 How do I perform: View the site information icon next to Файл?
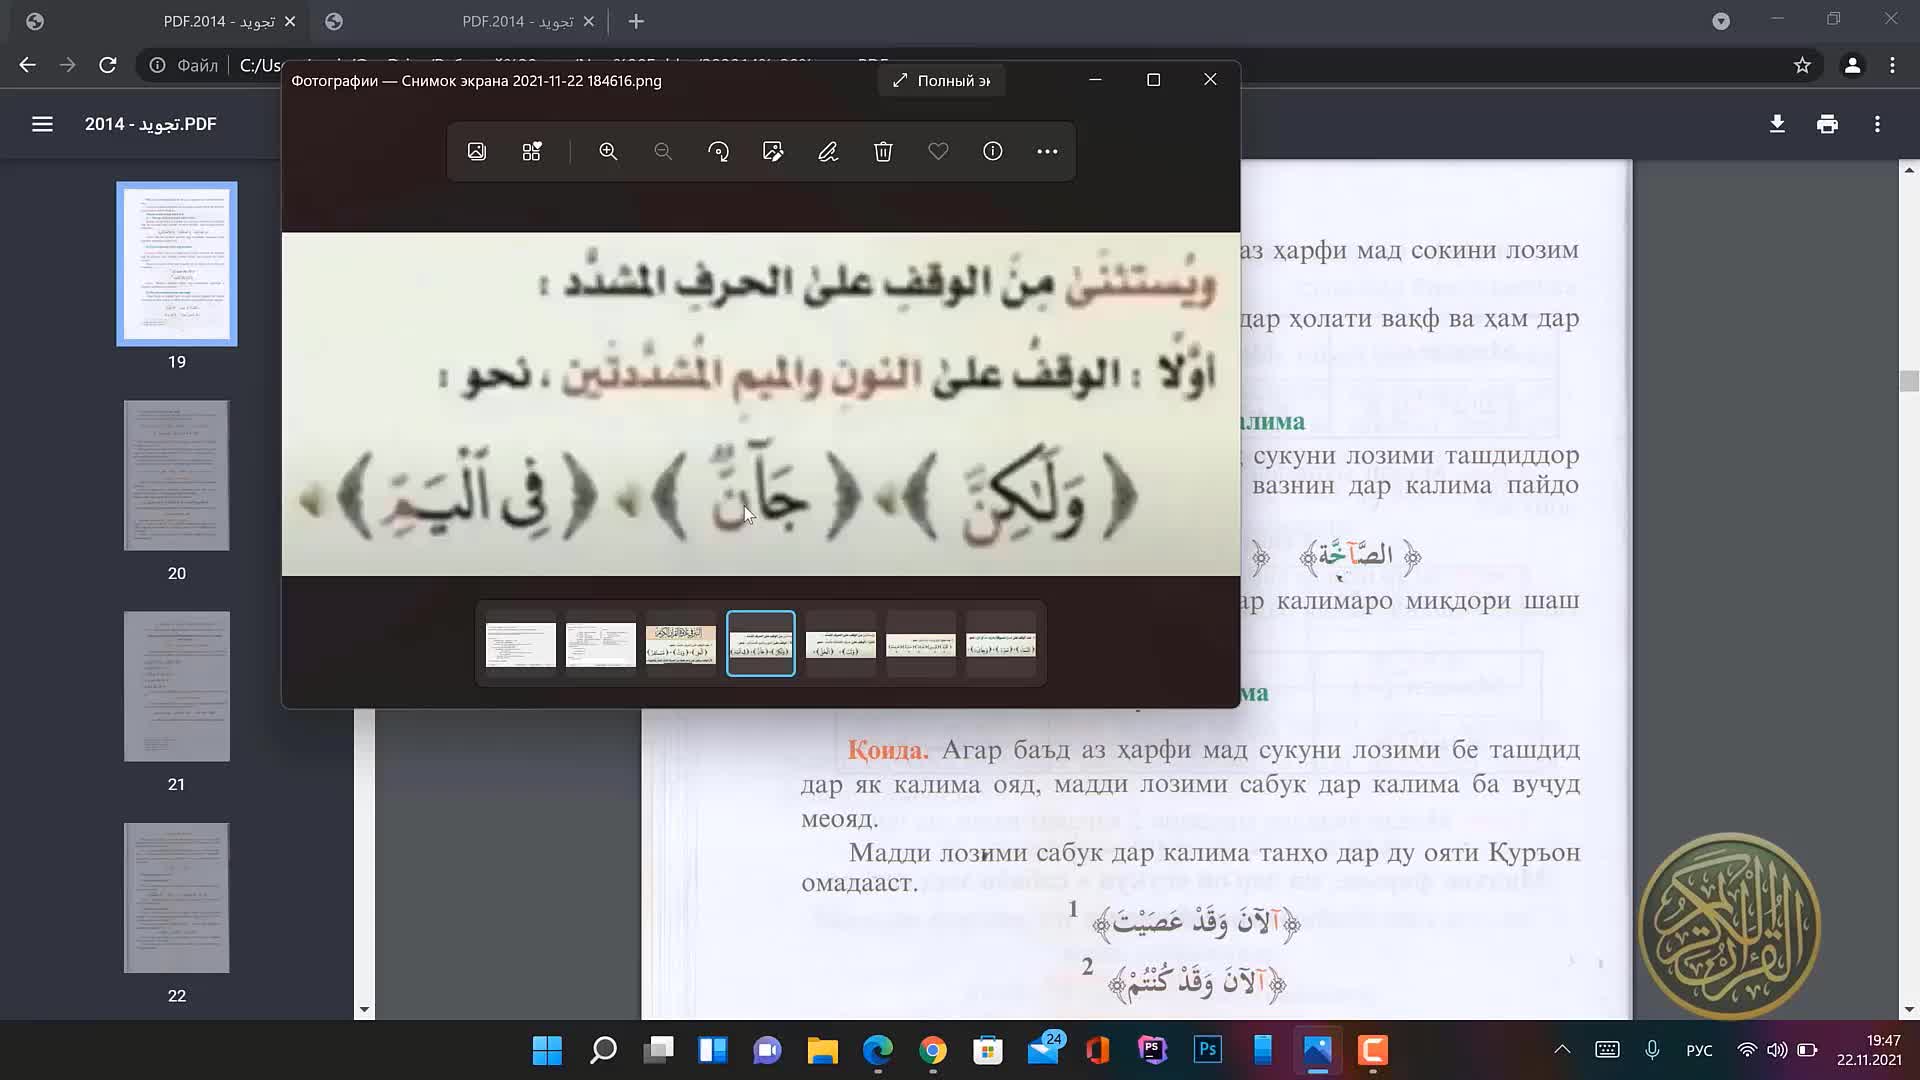click(x=157, y=65)
